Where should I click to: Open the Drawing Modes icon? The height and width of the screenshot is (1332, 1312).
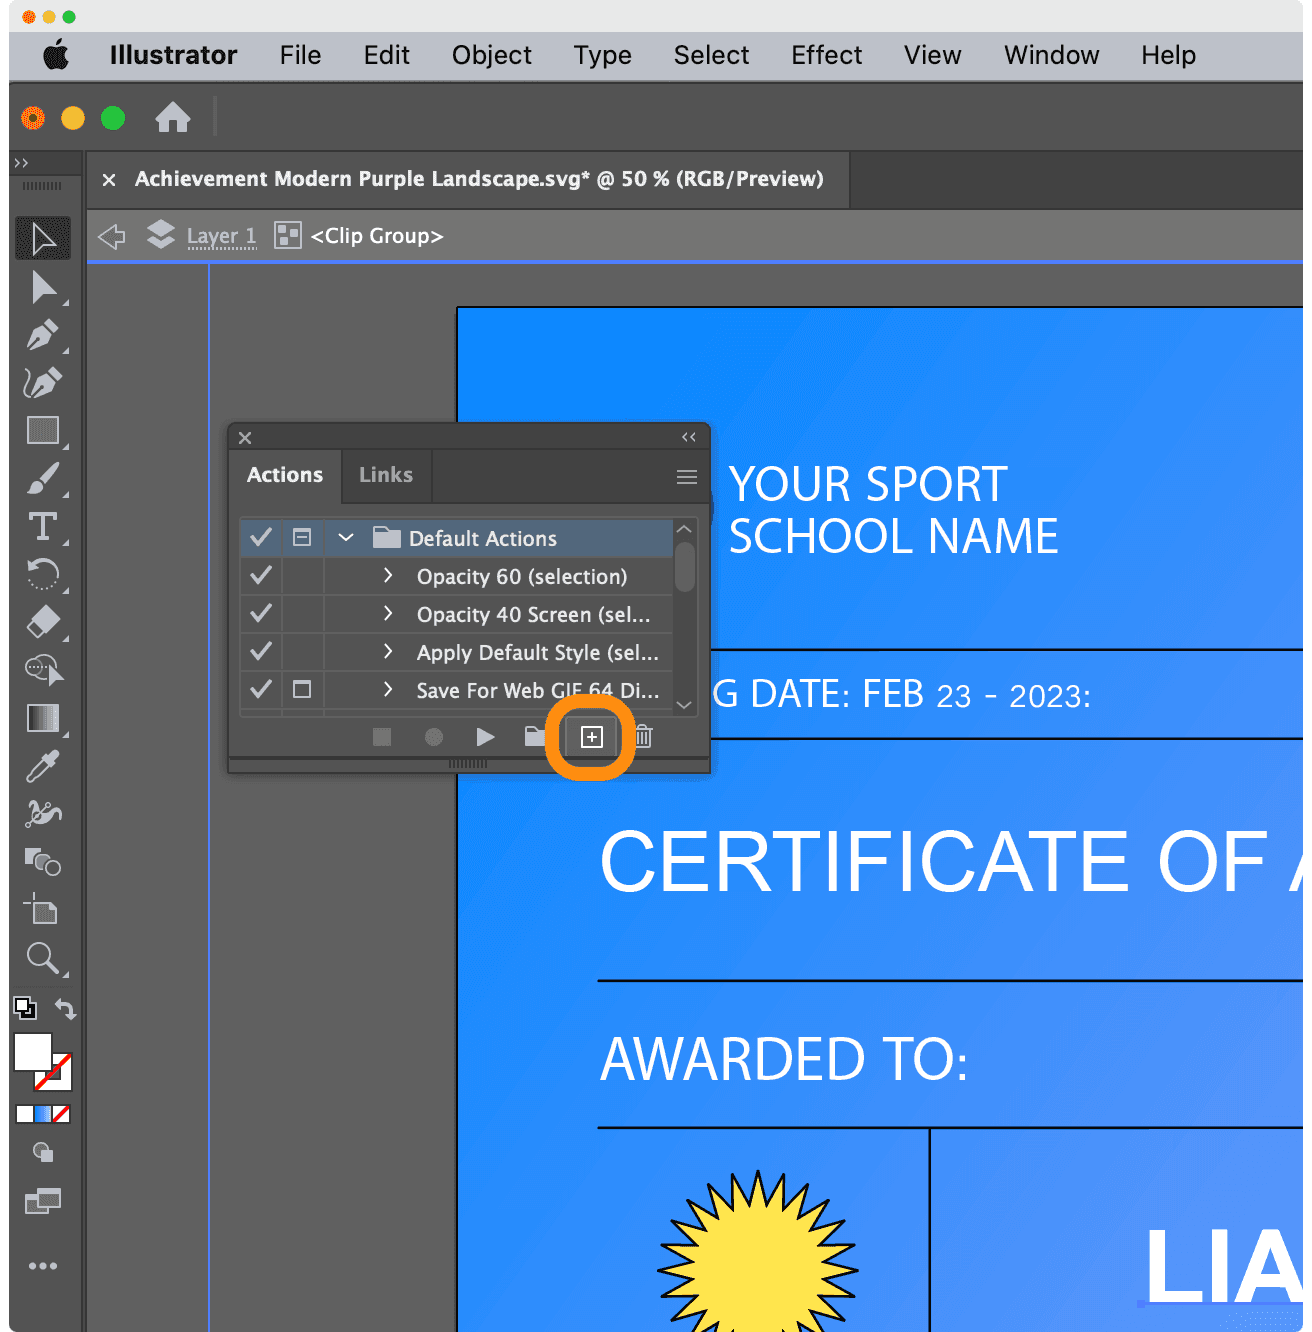[43, 1152]
